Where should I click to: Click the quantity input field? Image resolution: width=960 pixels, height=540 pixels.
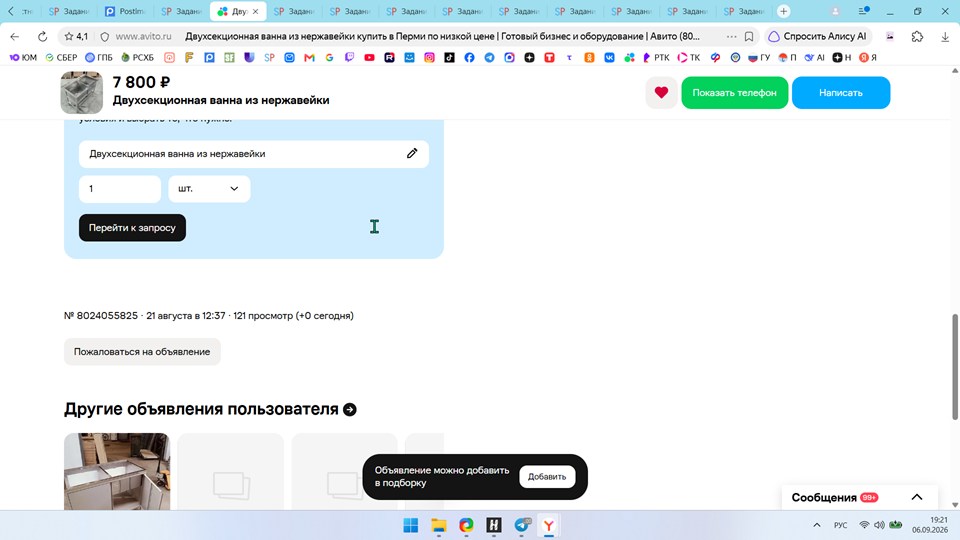click(x=120, y=189)
